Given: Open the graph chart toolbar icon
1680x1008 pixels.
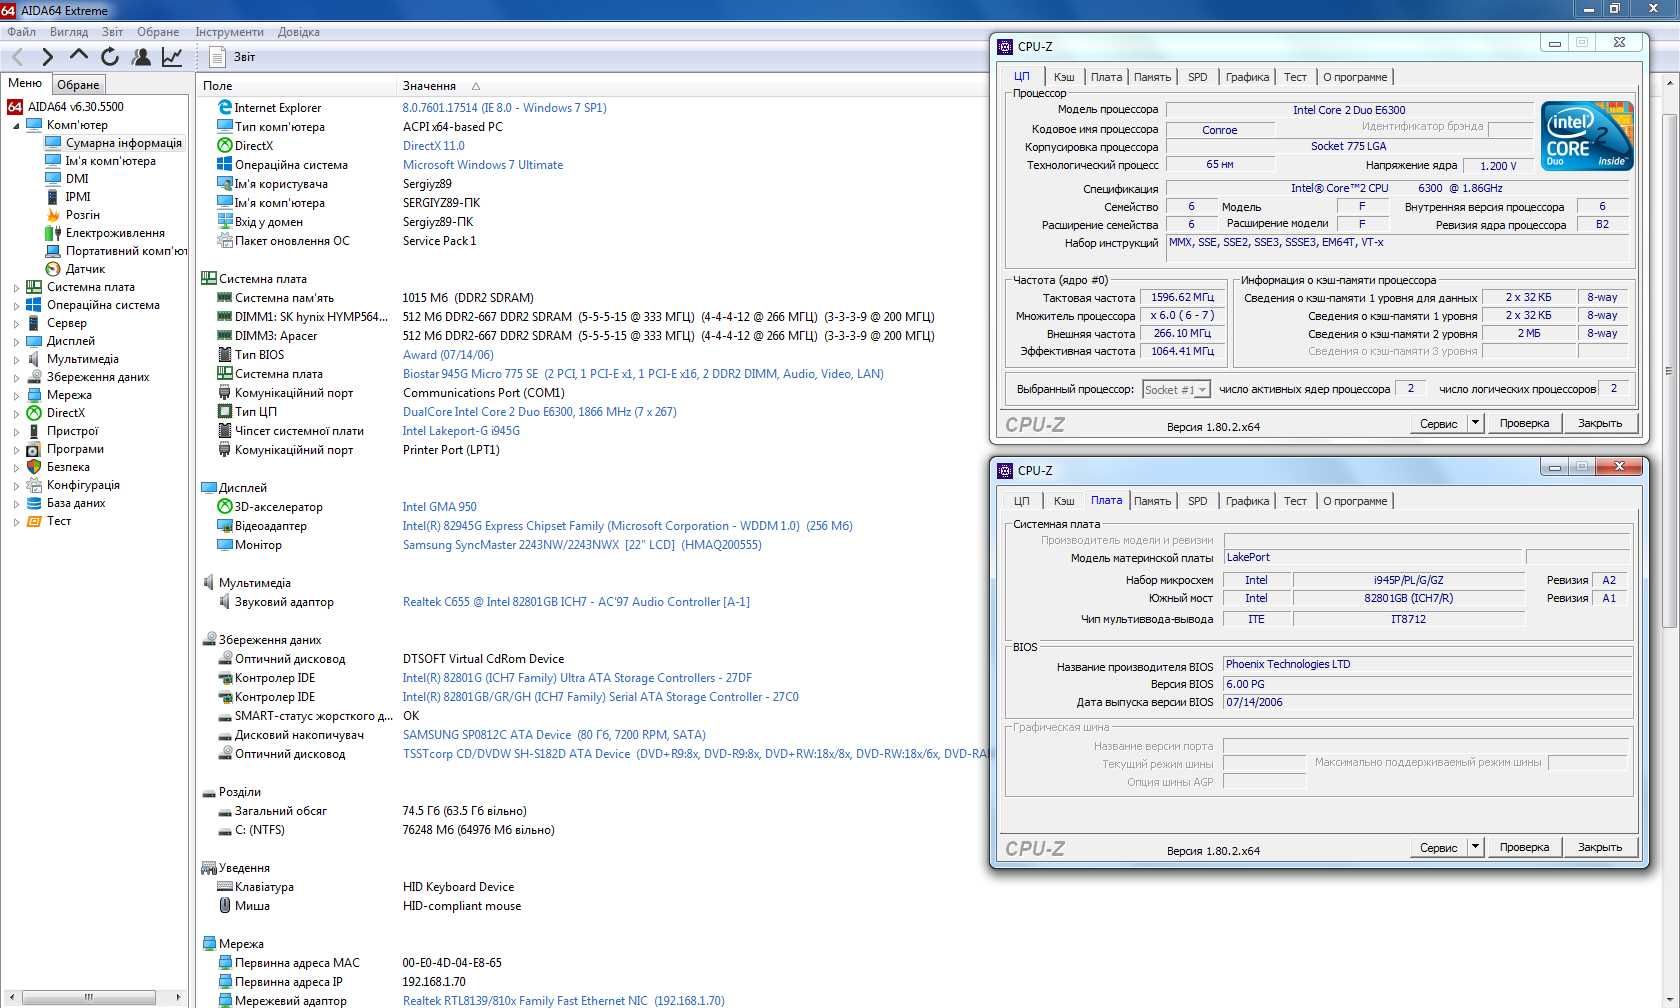Looking at the screenshot, I should 172,57.
